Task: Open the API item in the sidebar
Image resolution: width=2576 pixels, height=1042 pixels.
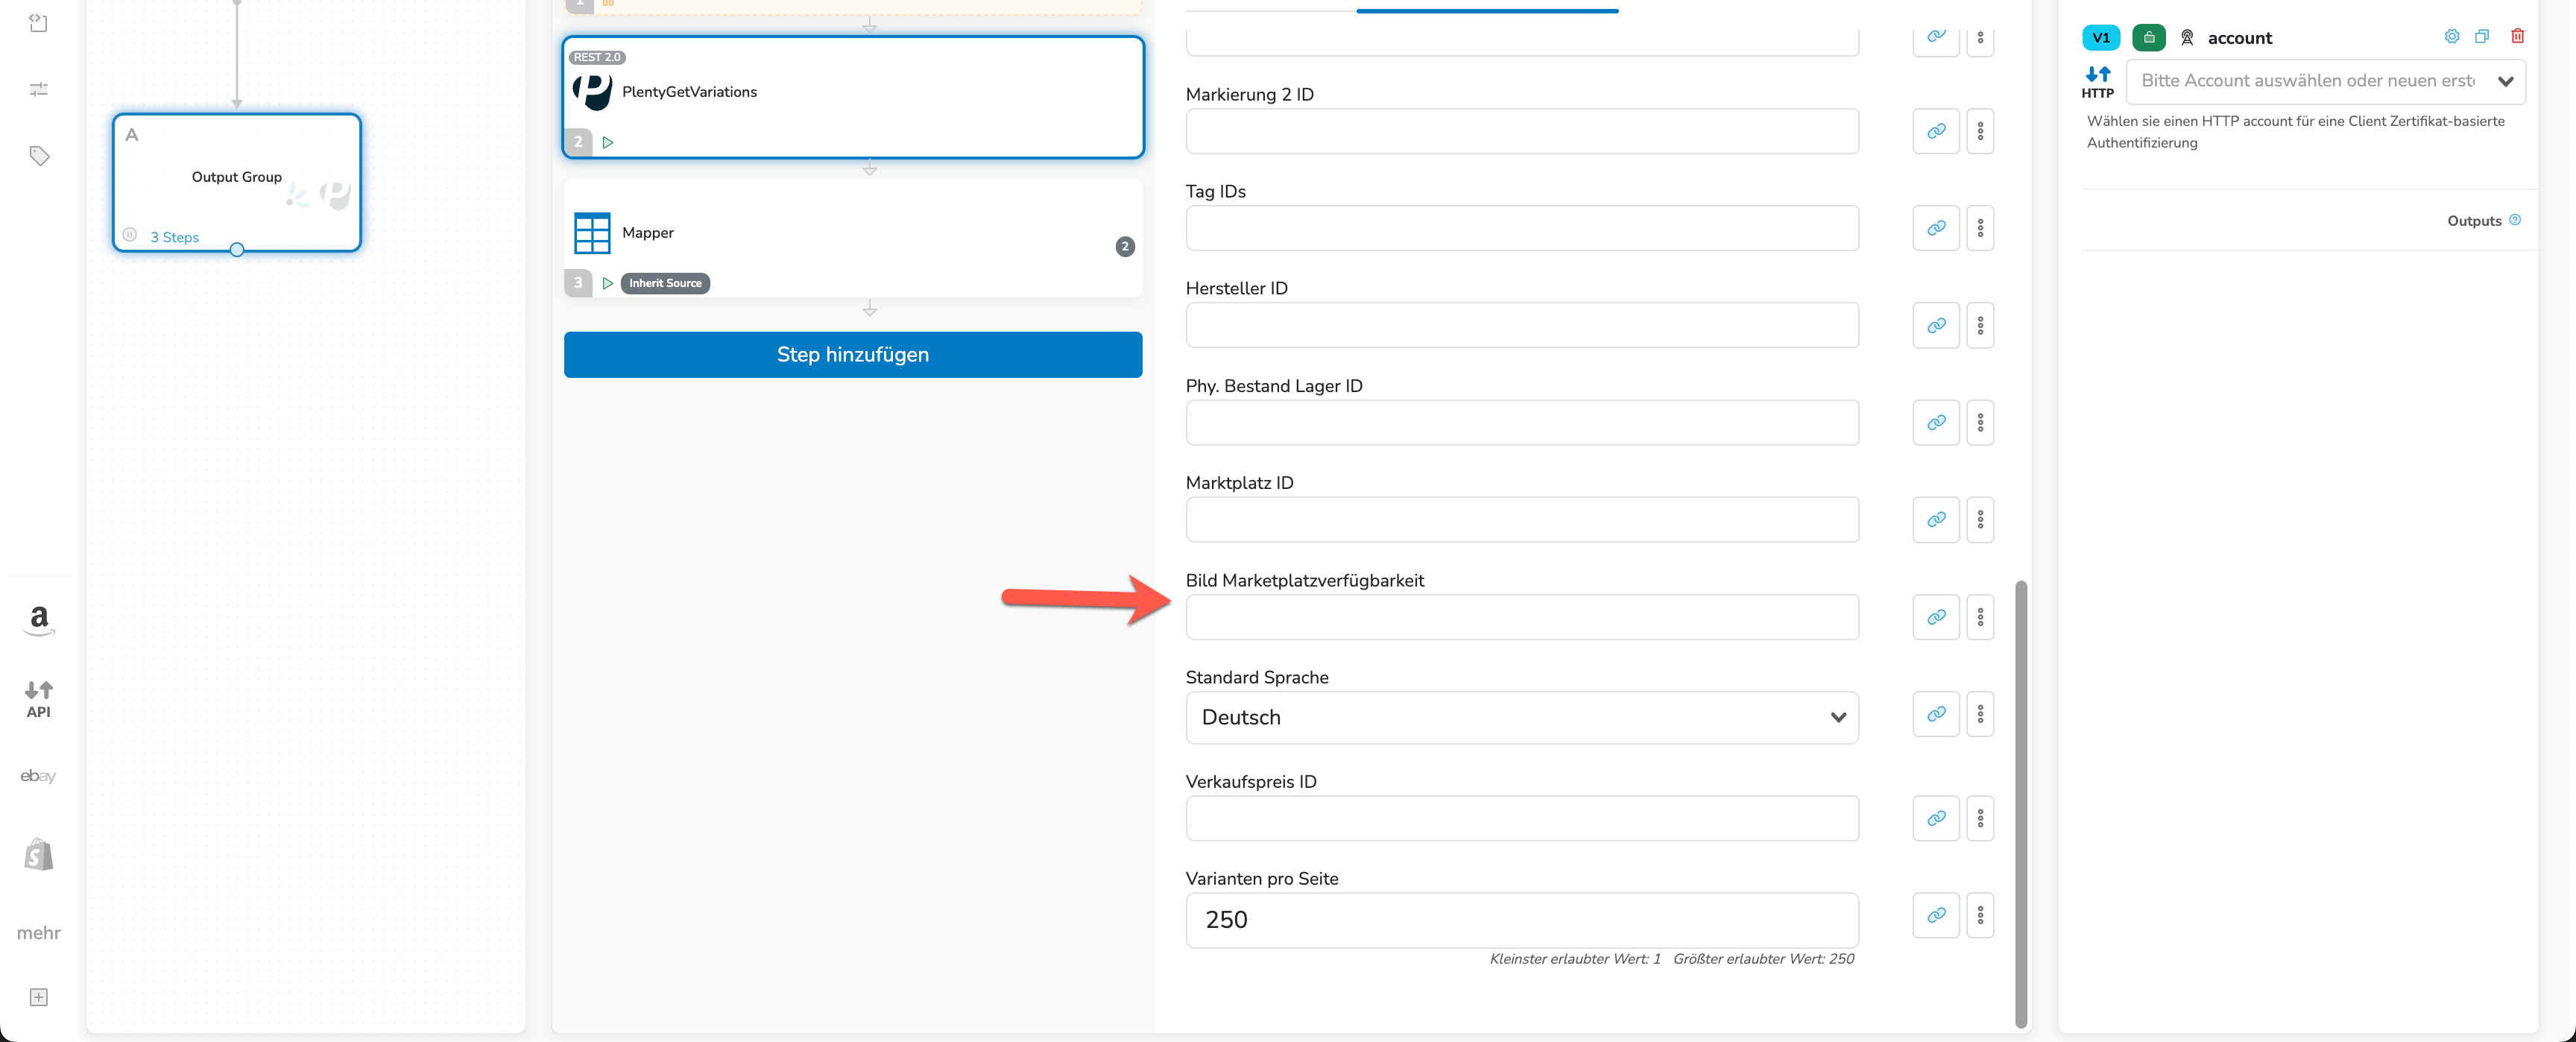Action: pyautogui.click(x=38, y=699)
